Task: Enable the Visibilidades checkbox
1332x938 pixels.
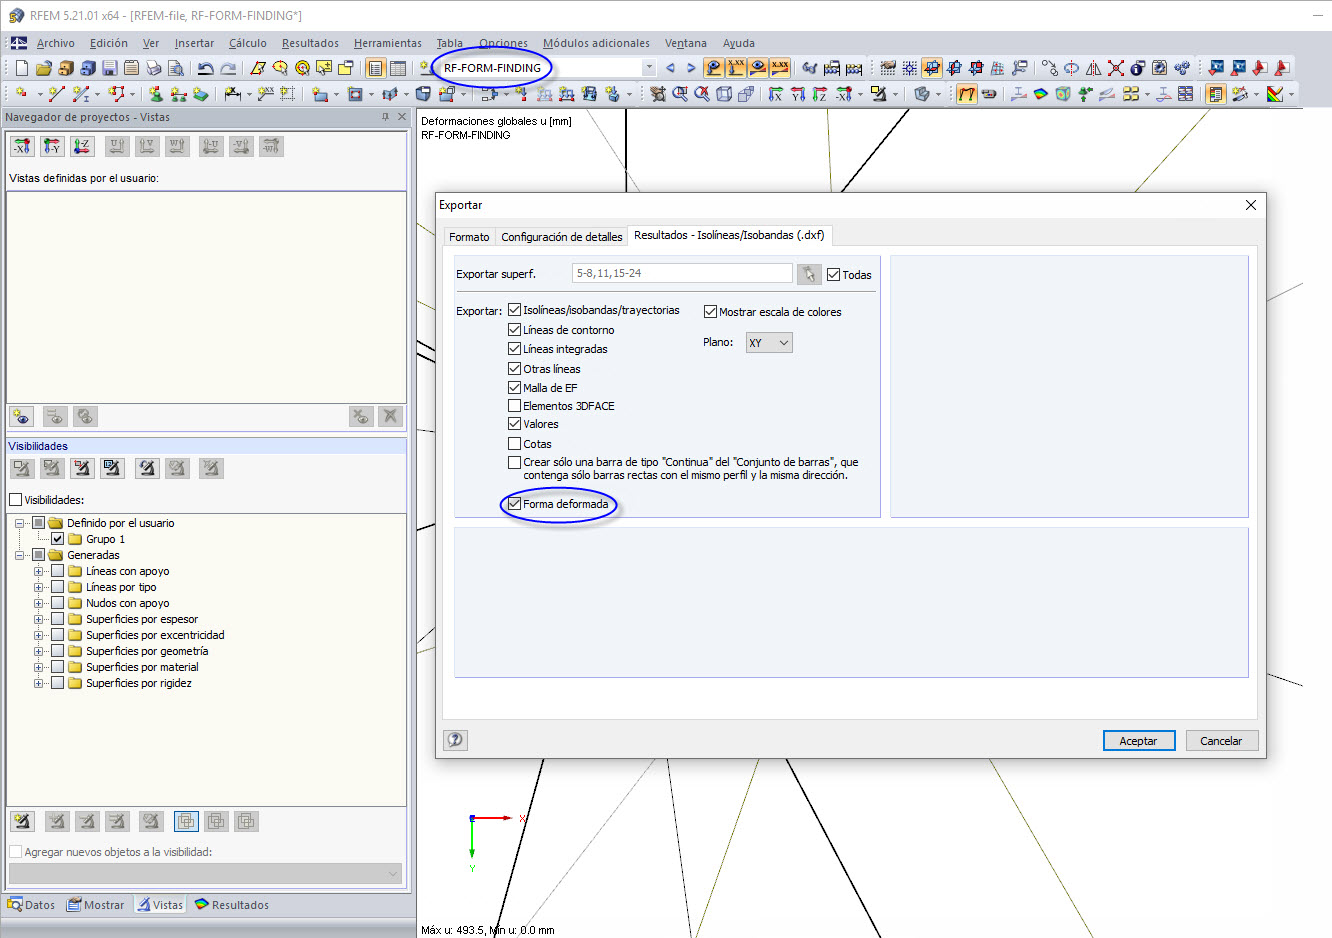Action: tap(15, 500)
